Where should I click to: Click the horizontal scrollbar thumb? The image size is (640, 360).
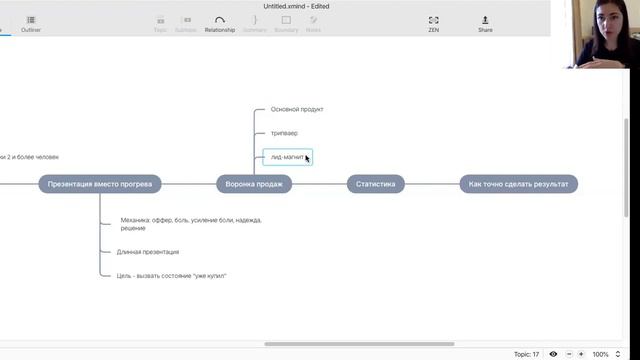[x=359, y=344]
